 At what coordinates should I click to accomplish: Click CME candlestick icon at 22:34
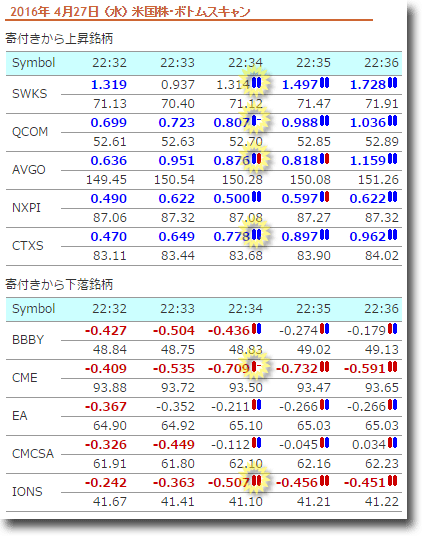pyautogui.click(x=256, y=366)
